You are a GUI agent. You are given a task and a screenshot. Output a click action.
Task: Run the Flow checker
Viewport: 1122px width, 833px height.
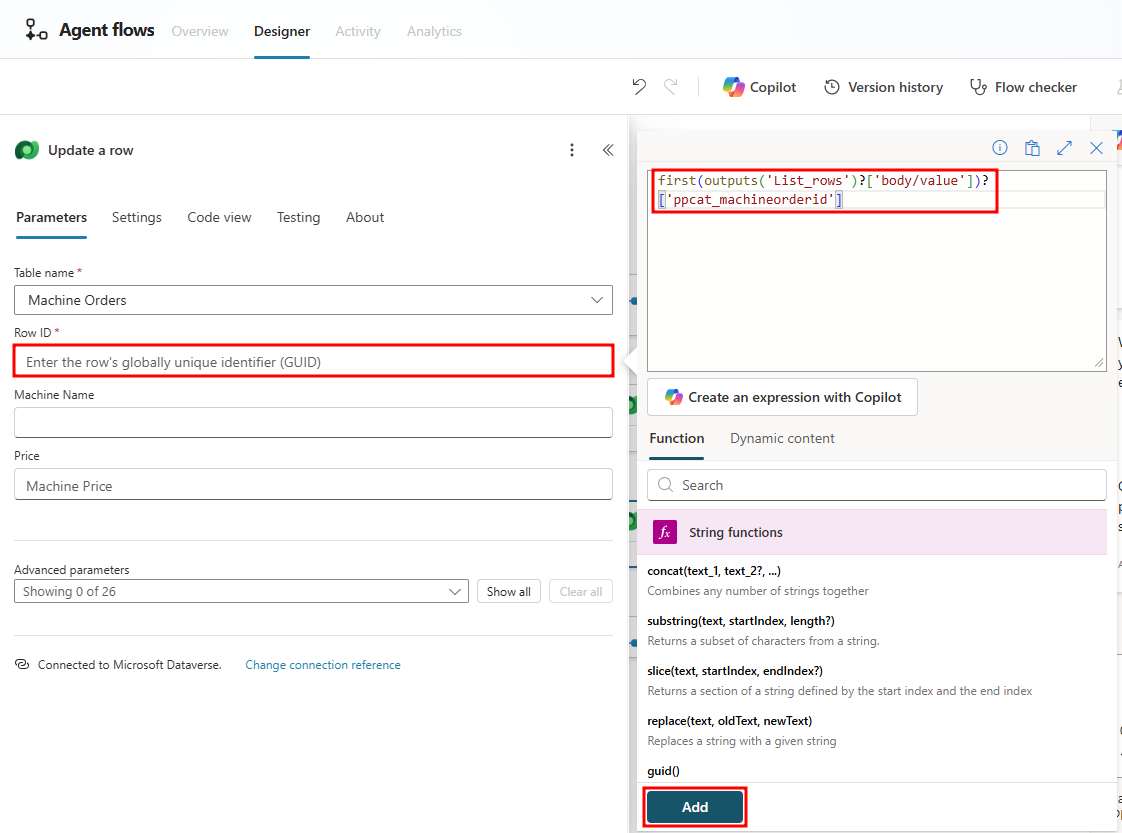click(x=1023, y=87)
